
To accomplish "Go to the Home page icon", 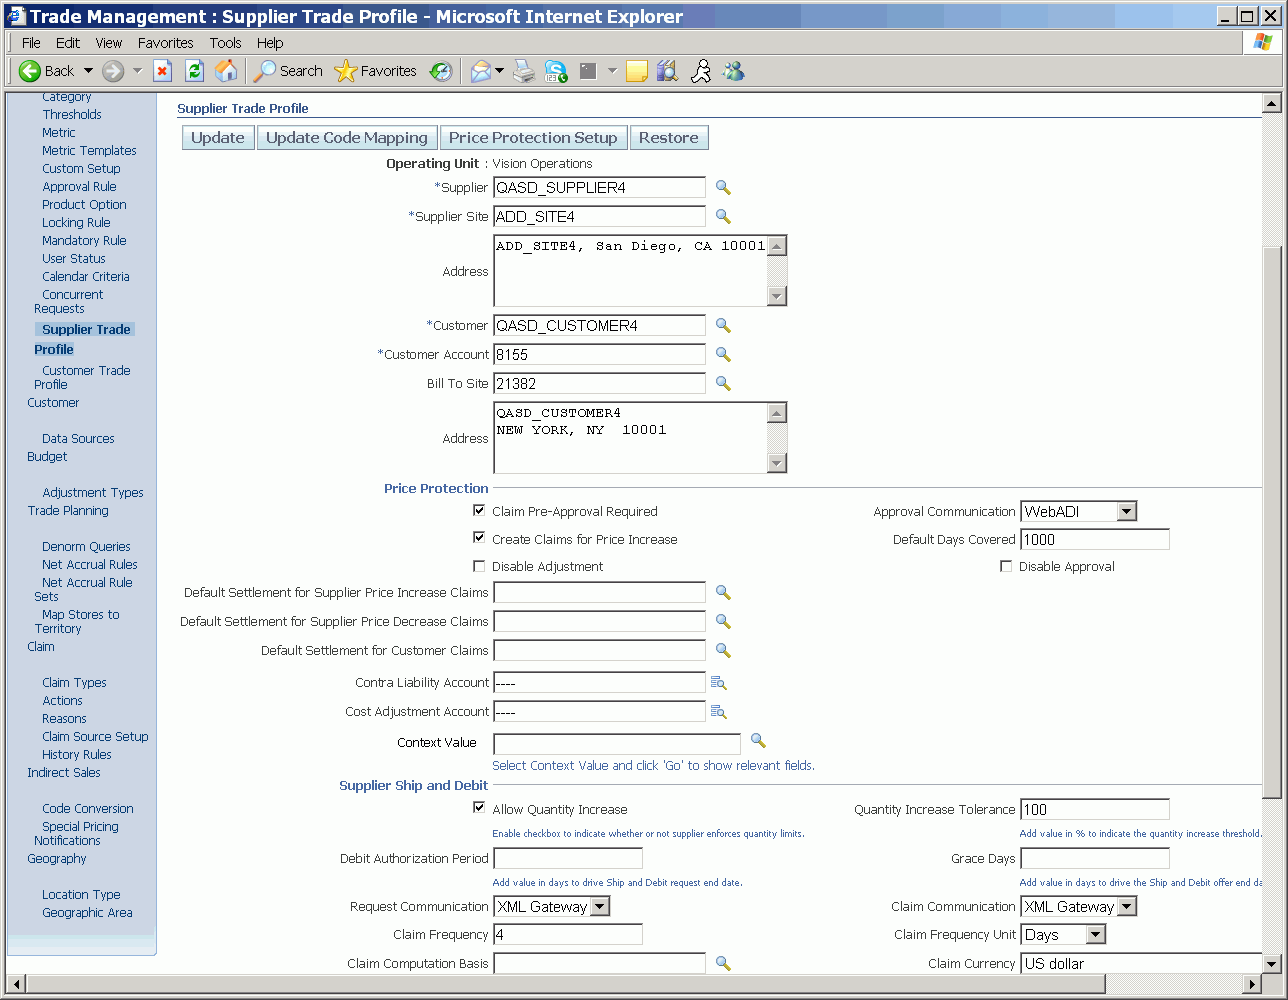I will click(x=226, y=71).
